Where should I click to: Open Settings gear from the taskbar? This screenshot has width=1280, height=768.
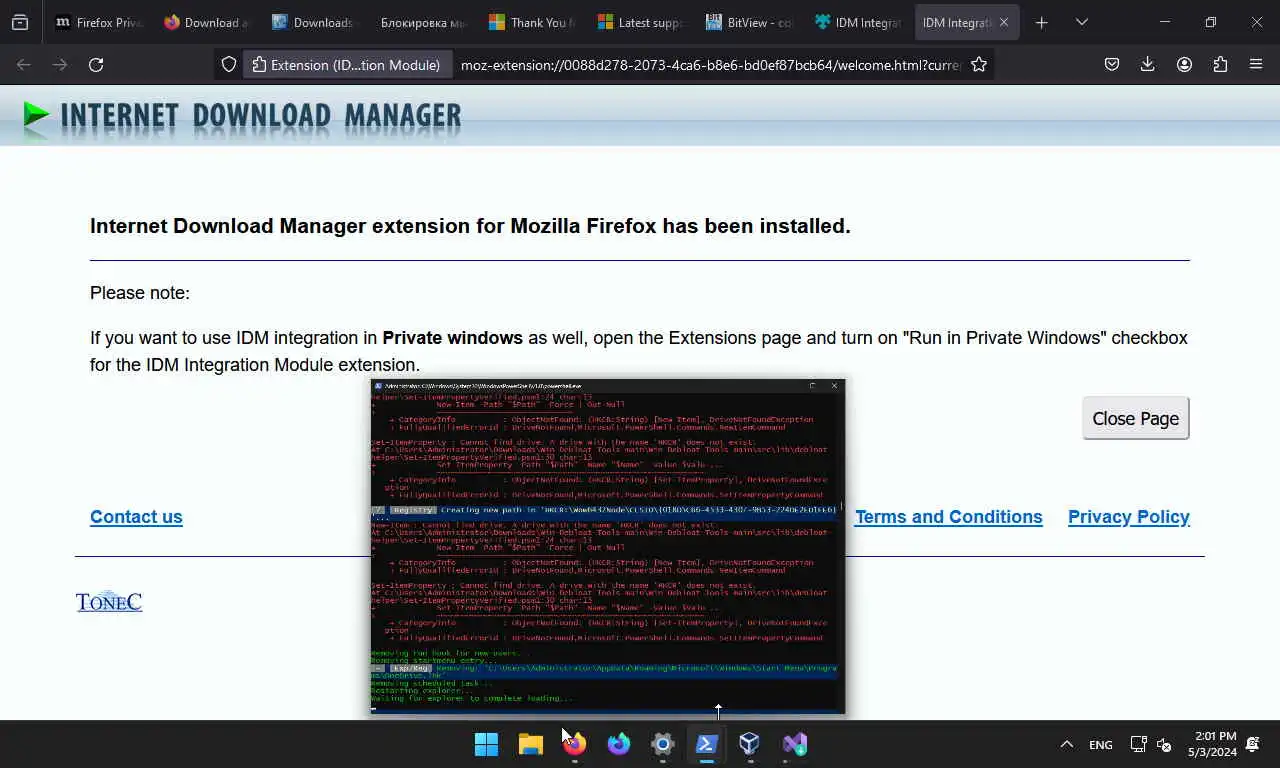click(x=662, y=744)
